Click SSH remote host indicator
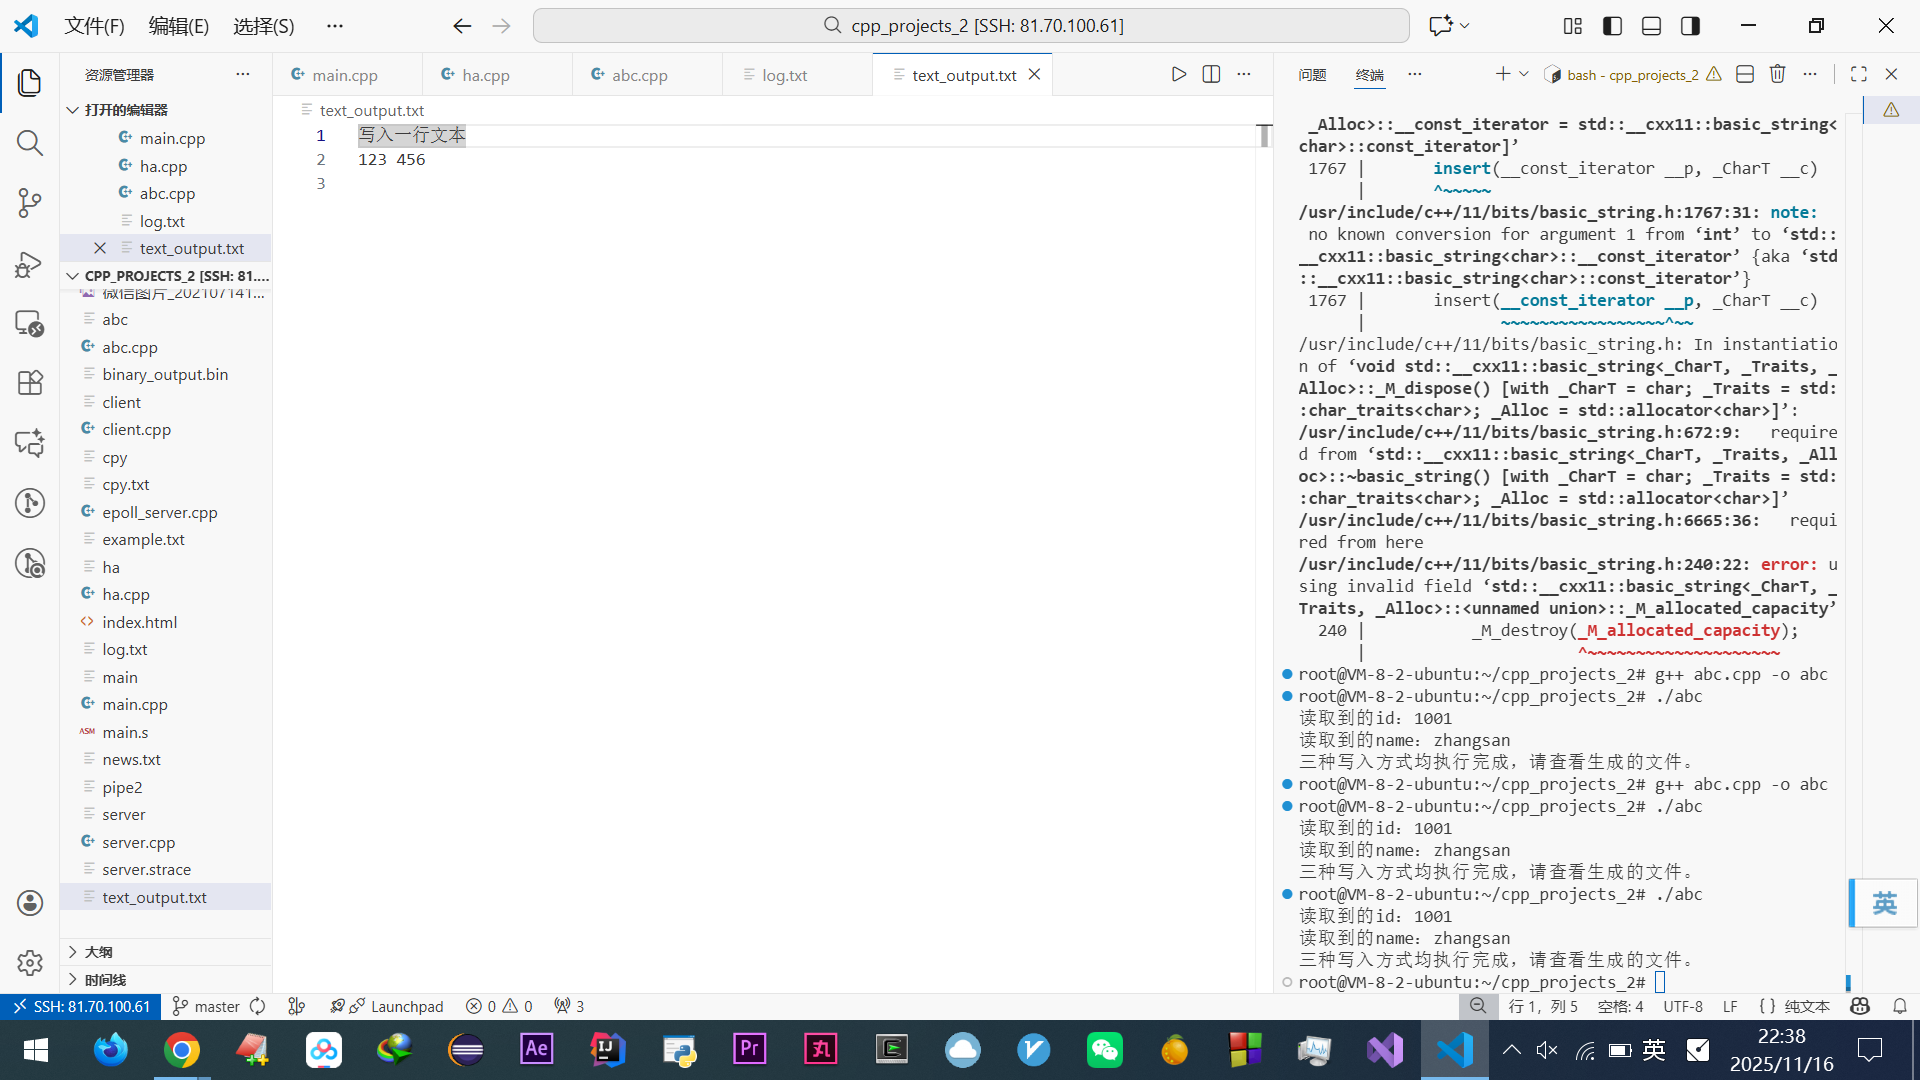 click(80, 1006)
